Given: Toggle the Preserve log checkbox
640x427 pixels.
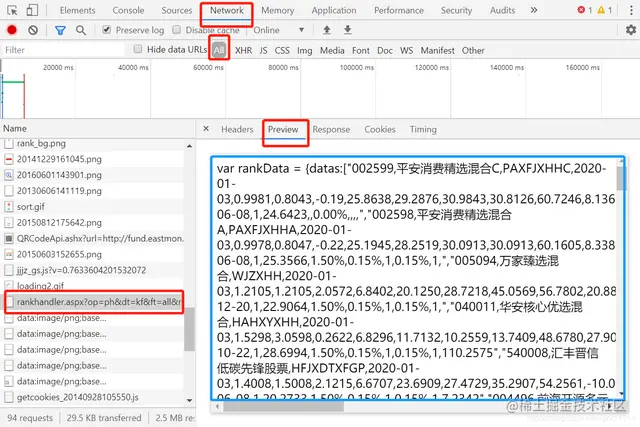Looking at the screenshot, I should point(107,29).
